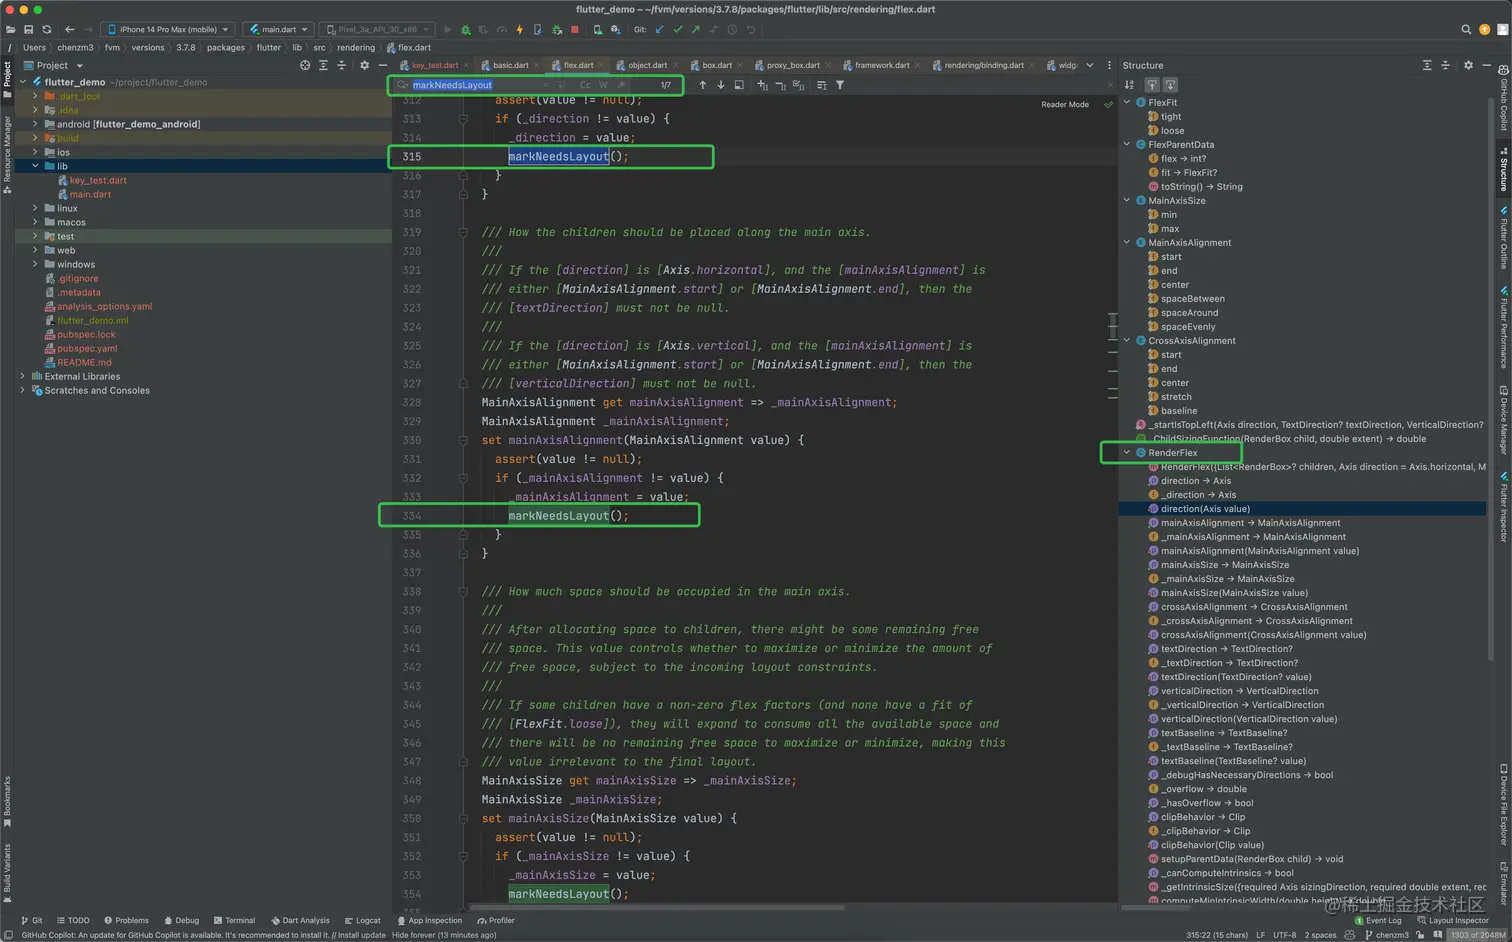Jump to next search occurrence arrow

tap(721, 85)
